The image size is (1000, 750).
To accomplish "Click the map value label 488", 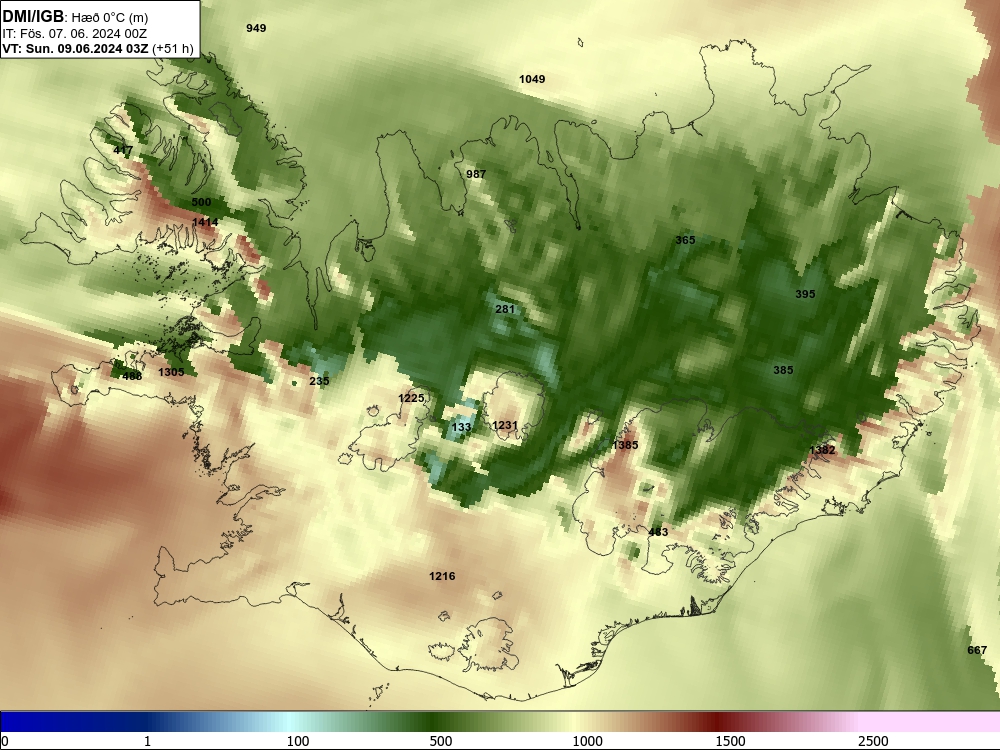I will (132, 376).
